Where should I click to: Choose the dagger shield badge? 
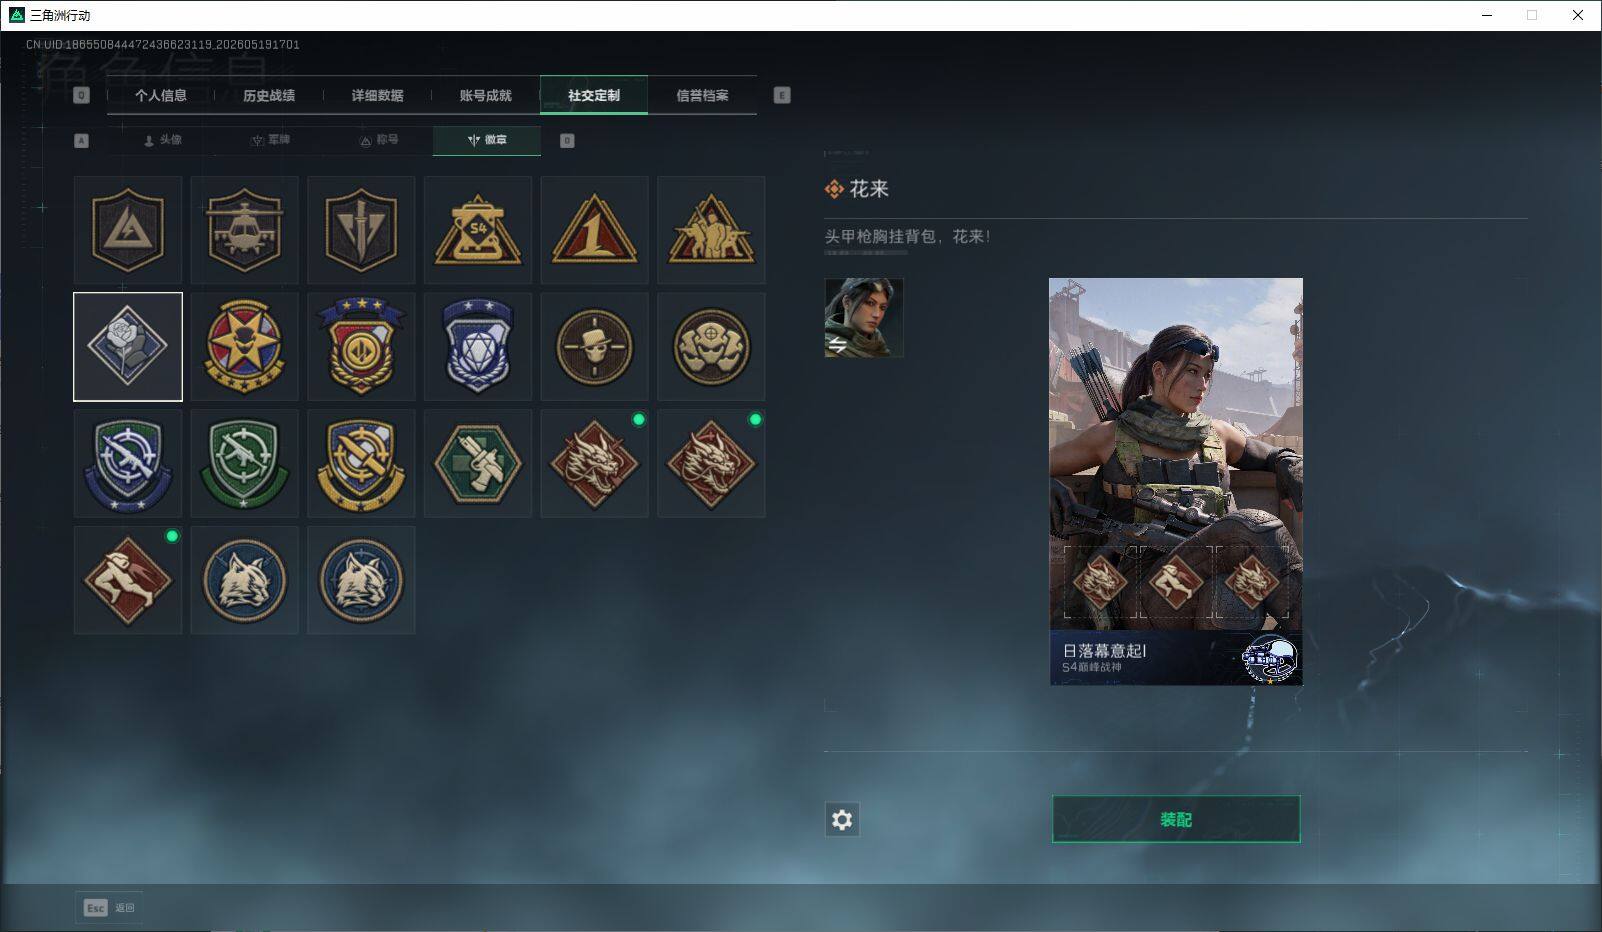pyautogui.click(x=361, y=230)
